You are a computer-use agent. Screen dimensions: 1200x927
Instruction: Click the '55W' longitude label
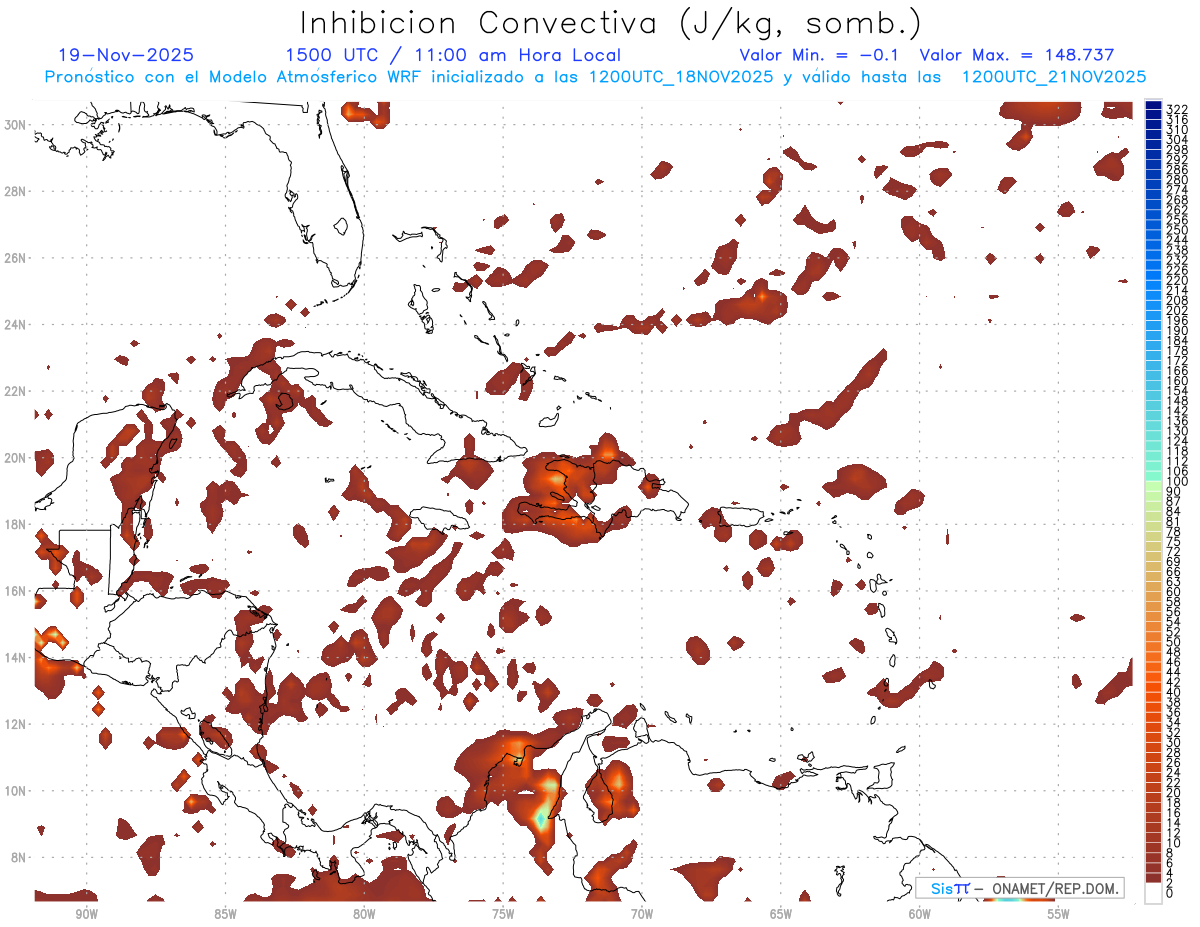point(1059,914)
